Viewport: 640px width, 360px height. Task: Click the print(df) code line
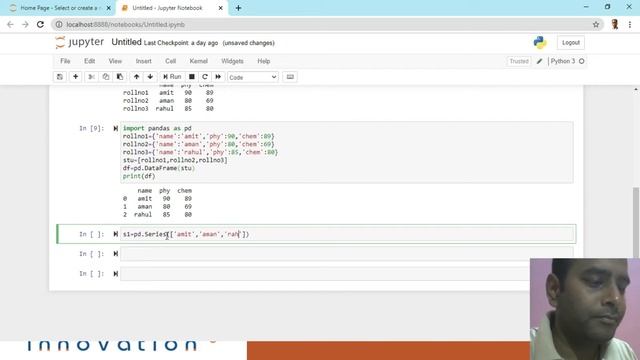click(139, 176)
